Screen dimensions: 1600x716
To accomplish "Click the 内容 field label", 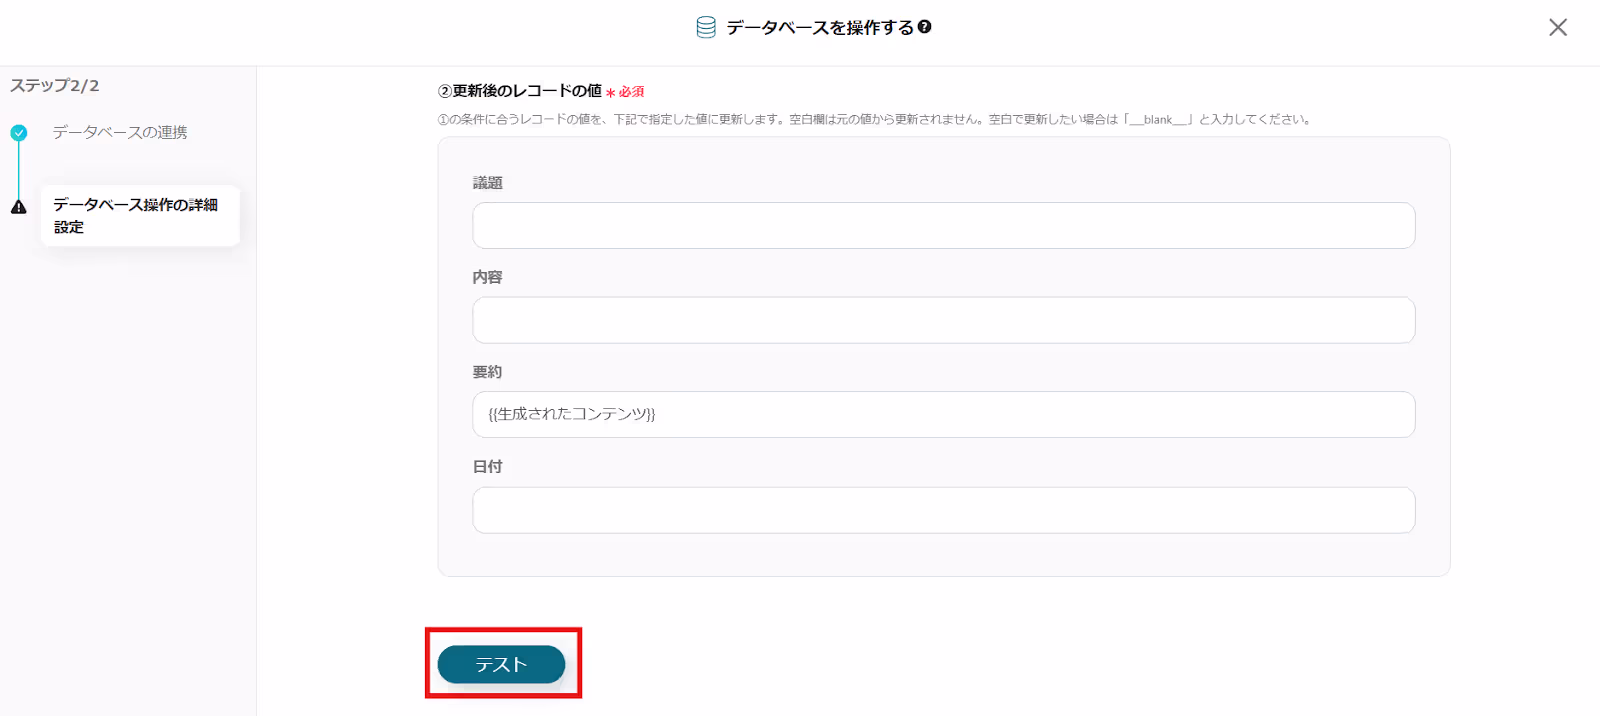I will [488, 277].
